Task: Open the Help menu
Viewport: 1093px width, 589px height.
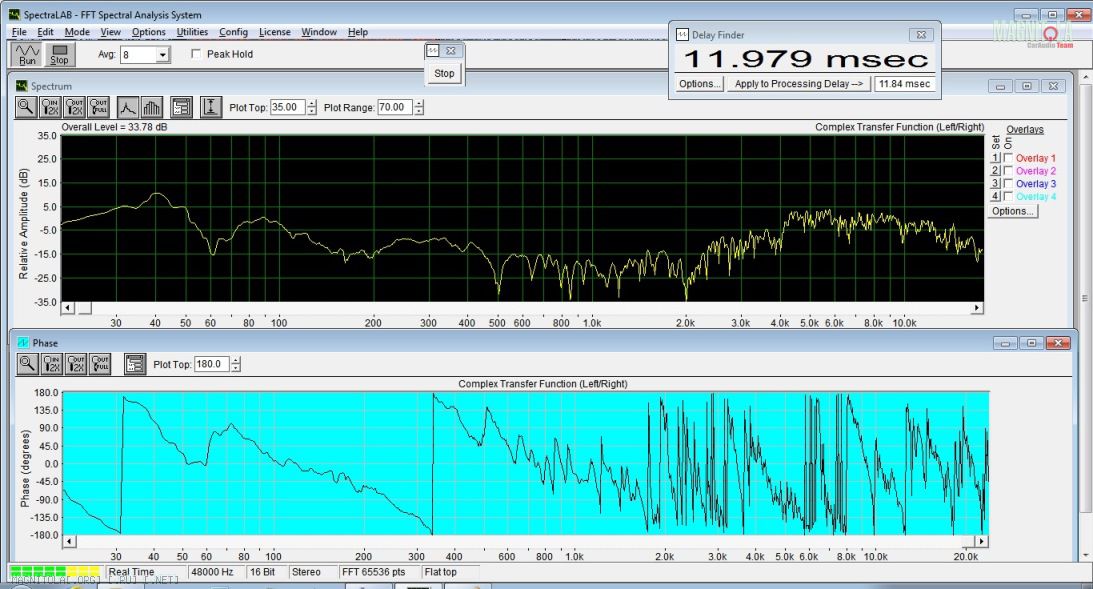Action: pyautogui.click(x=358, y=32)
